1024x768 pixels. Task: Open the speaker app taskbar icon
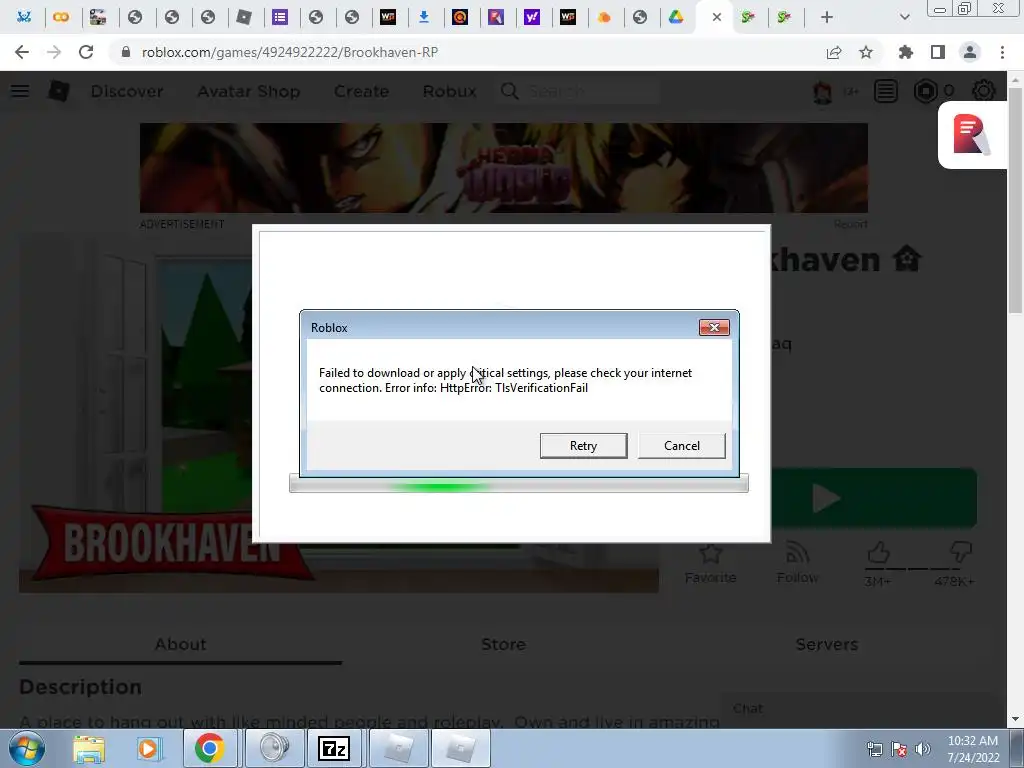click(x=274, y=748)
